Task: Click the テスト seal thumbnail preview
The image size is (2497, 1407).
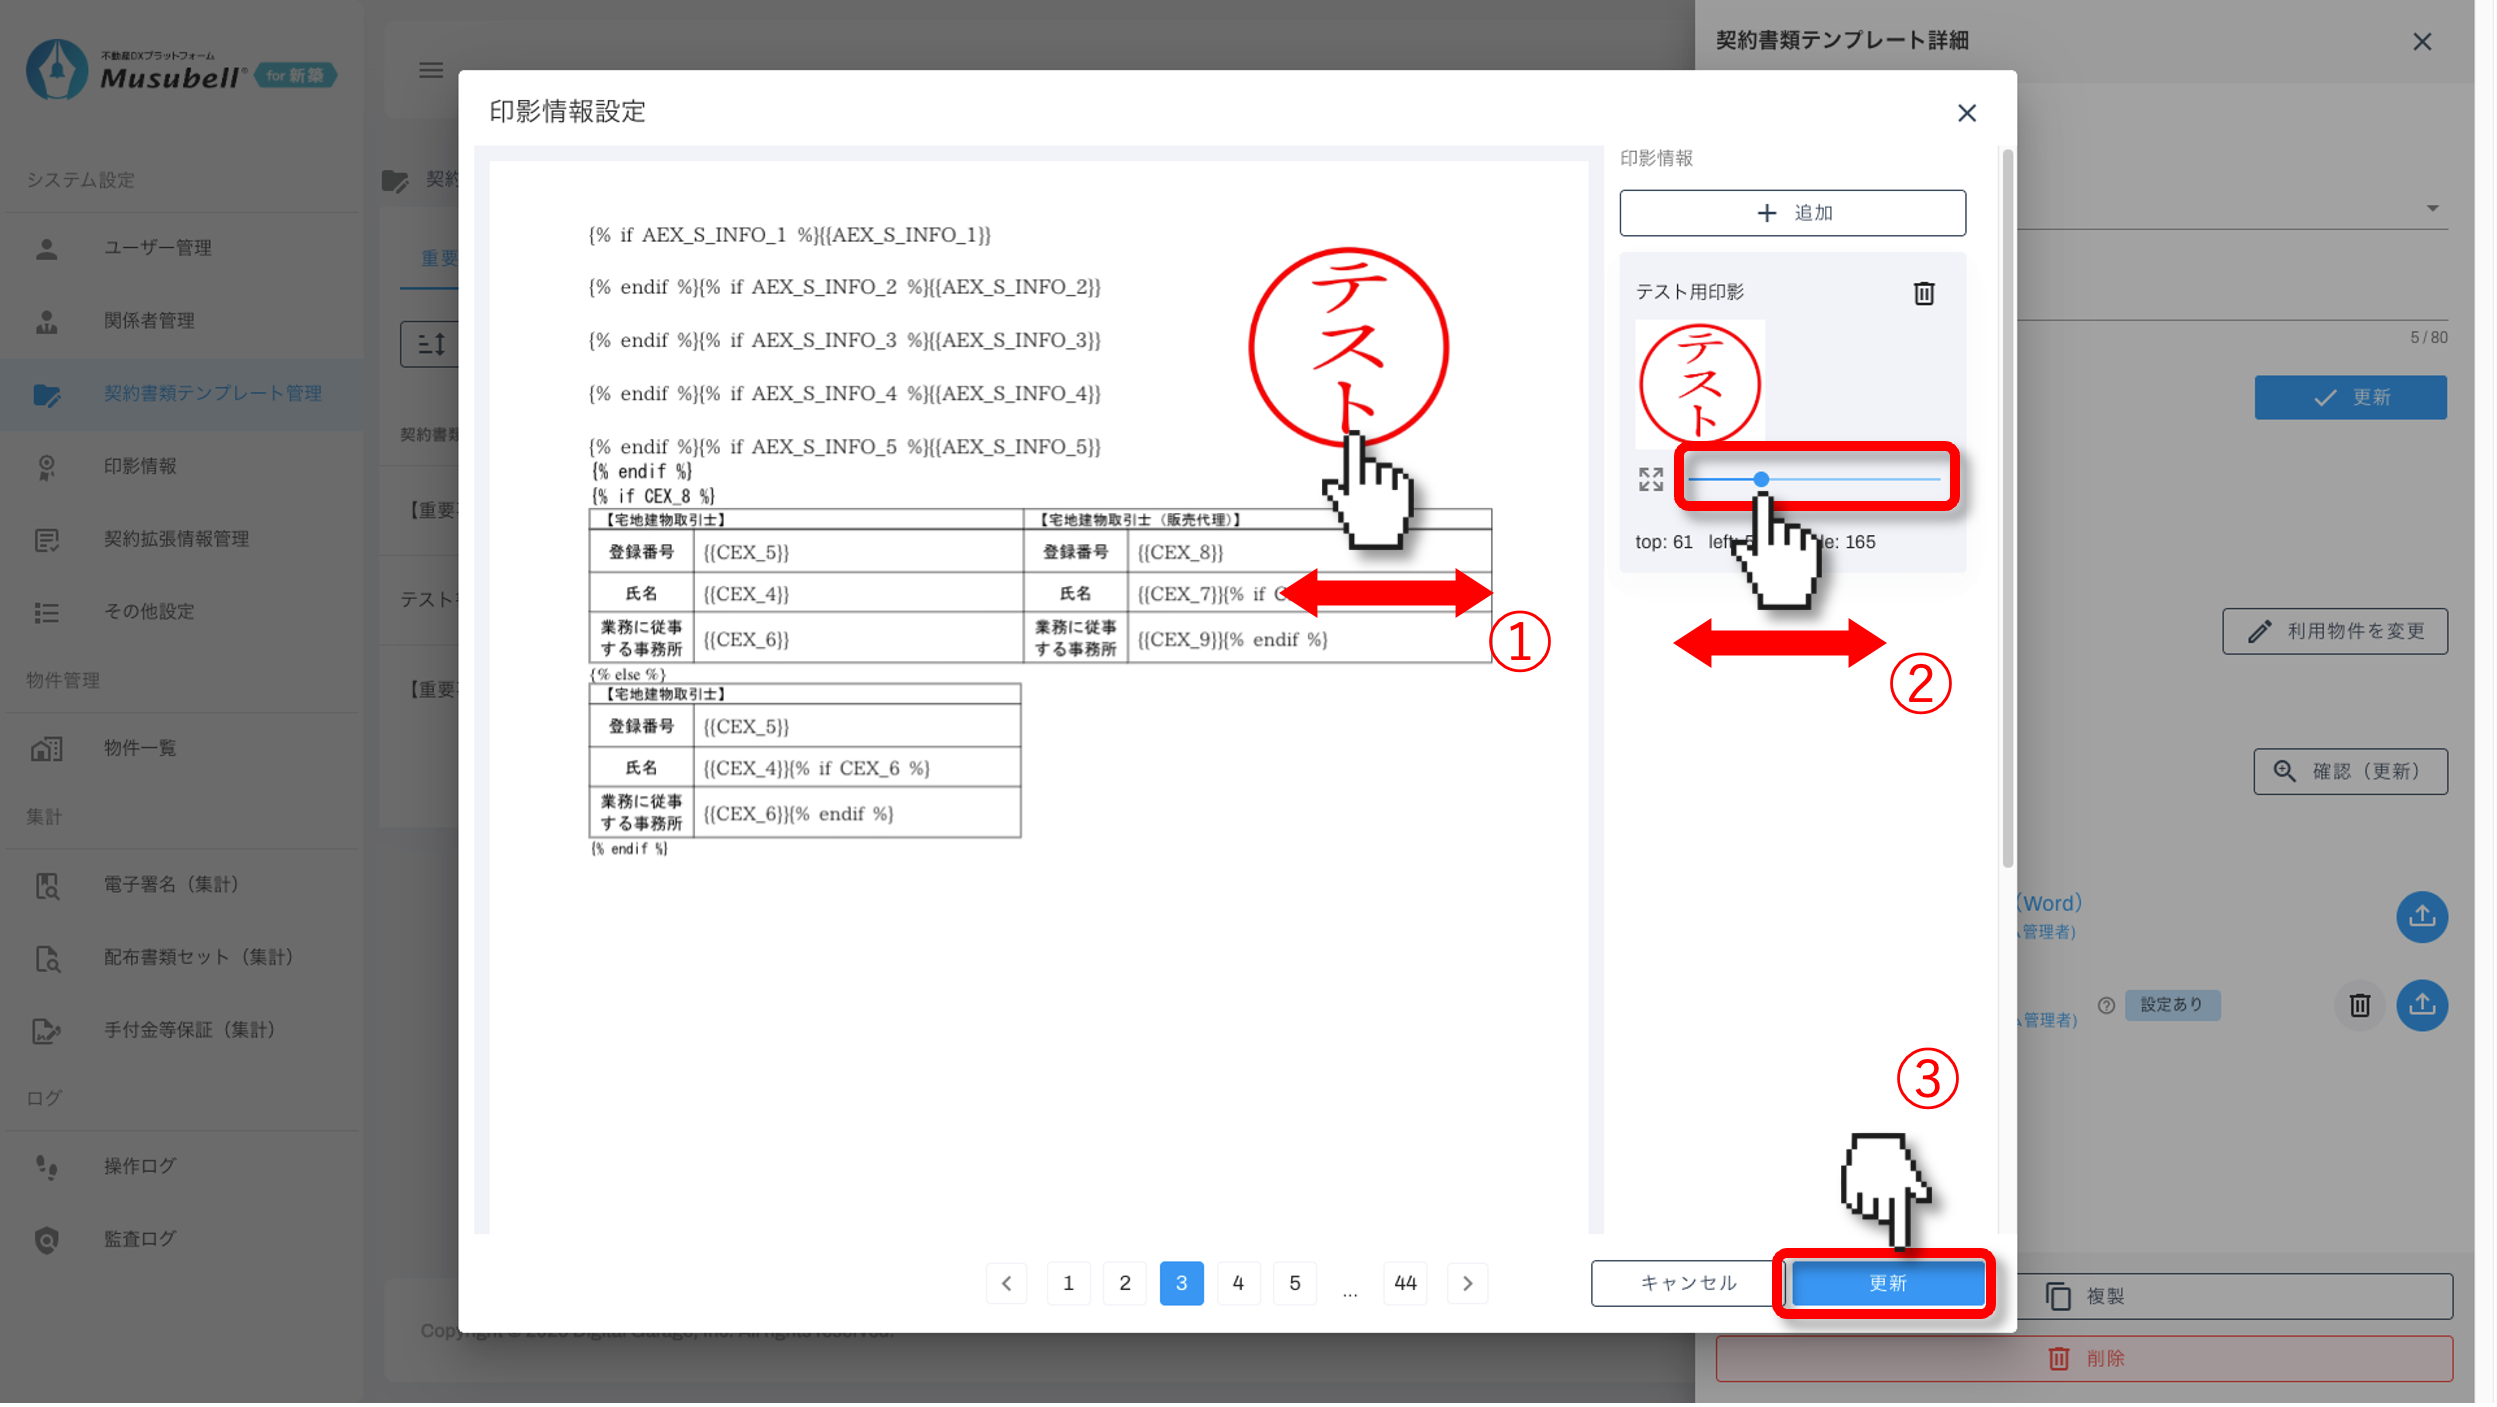Action: tap(1699, 384)
